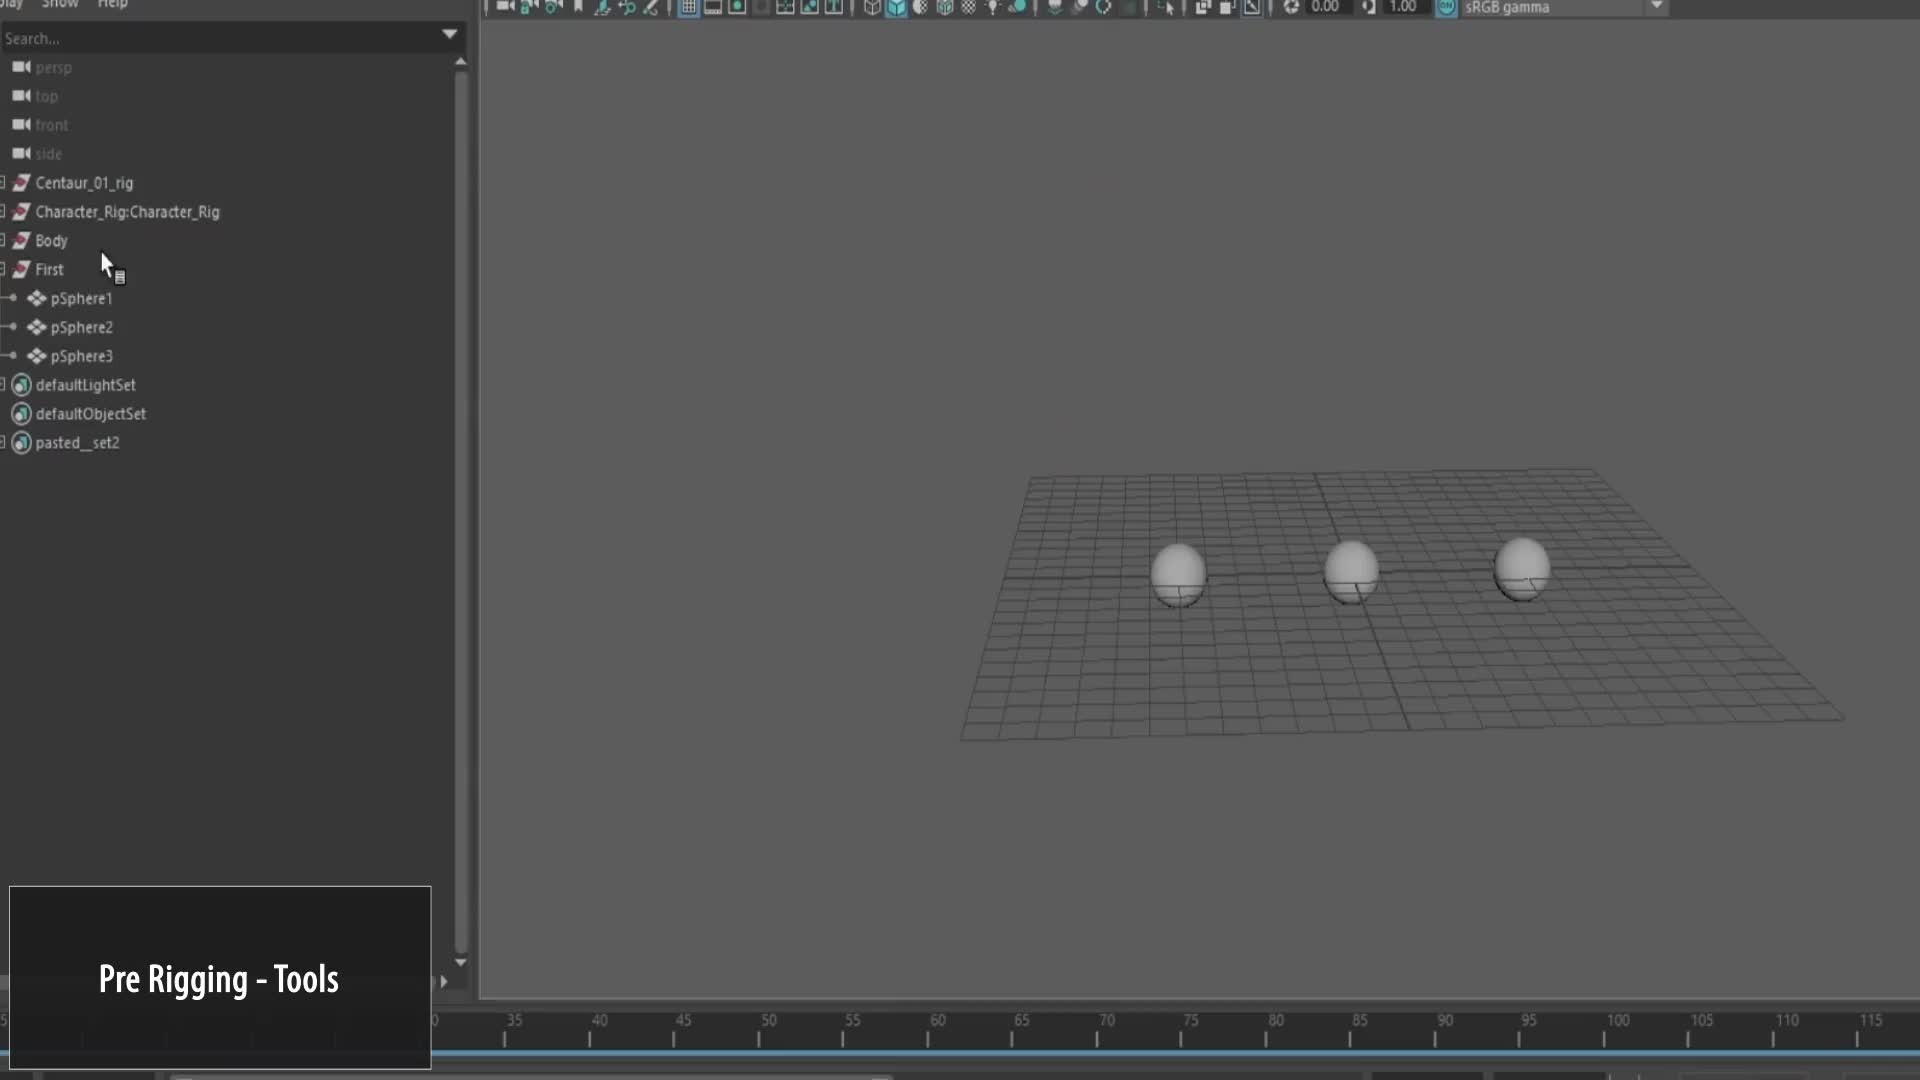Toggle color management ON button
1920x1080 pixels.
(1446, 7)
